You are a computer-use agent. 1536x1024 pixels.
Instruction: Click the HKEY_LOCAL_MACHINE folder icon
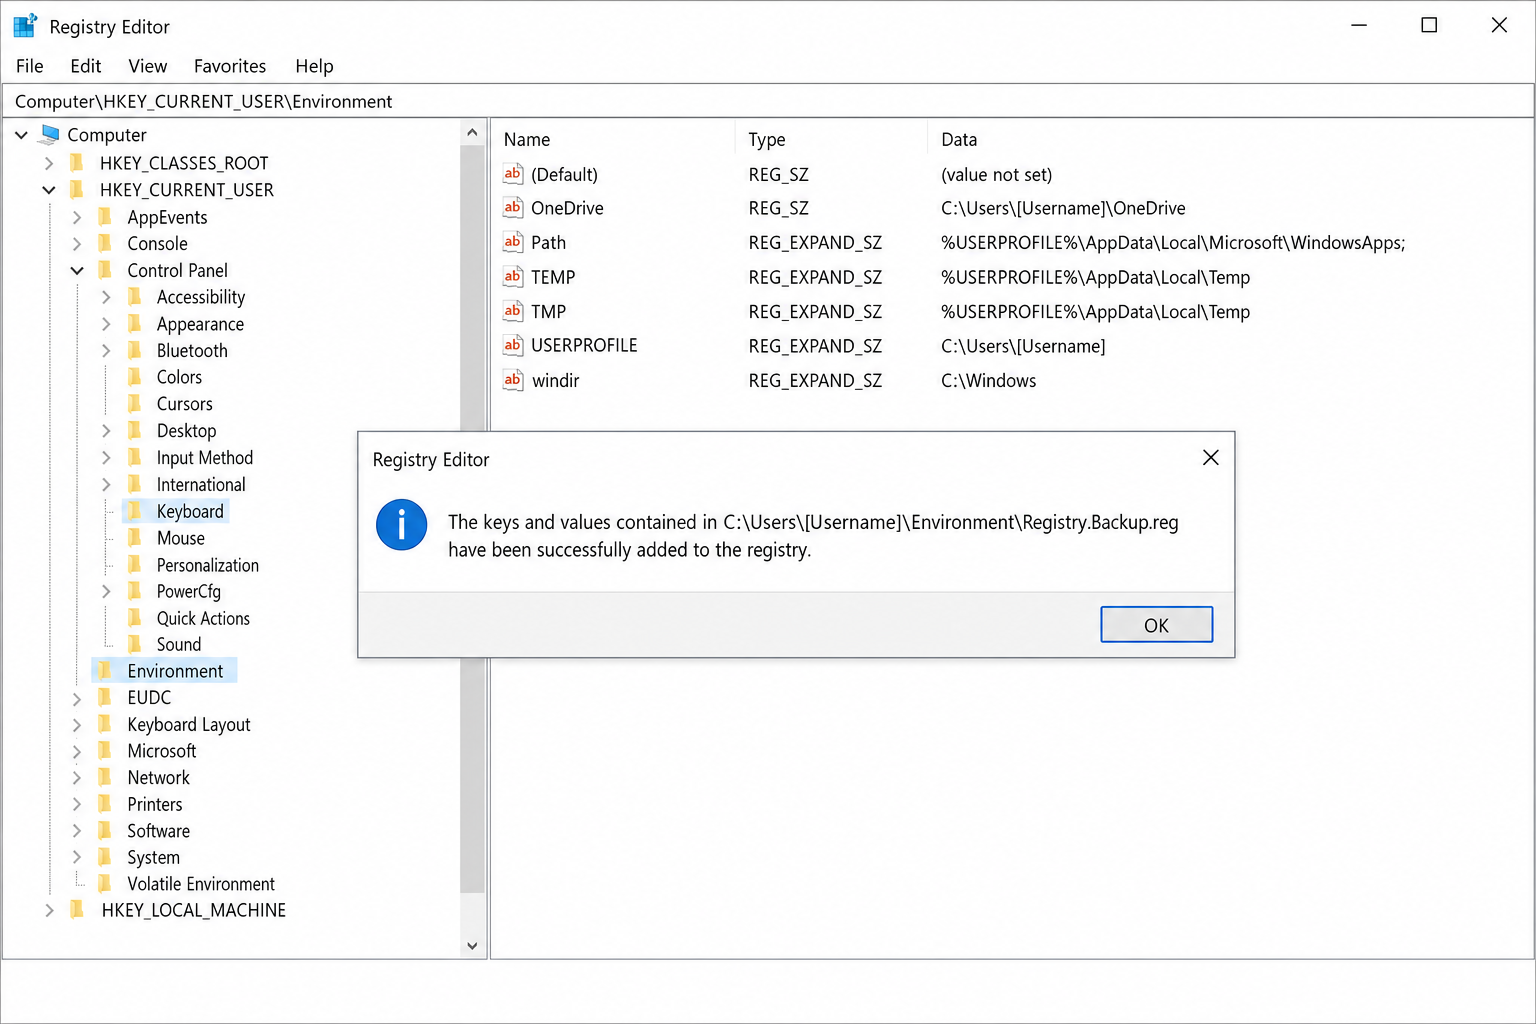coord(77,910)
